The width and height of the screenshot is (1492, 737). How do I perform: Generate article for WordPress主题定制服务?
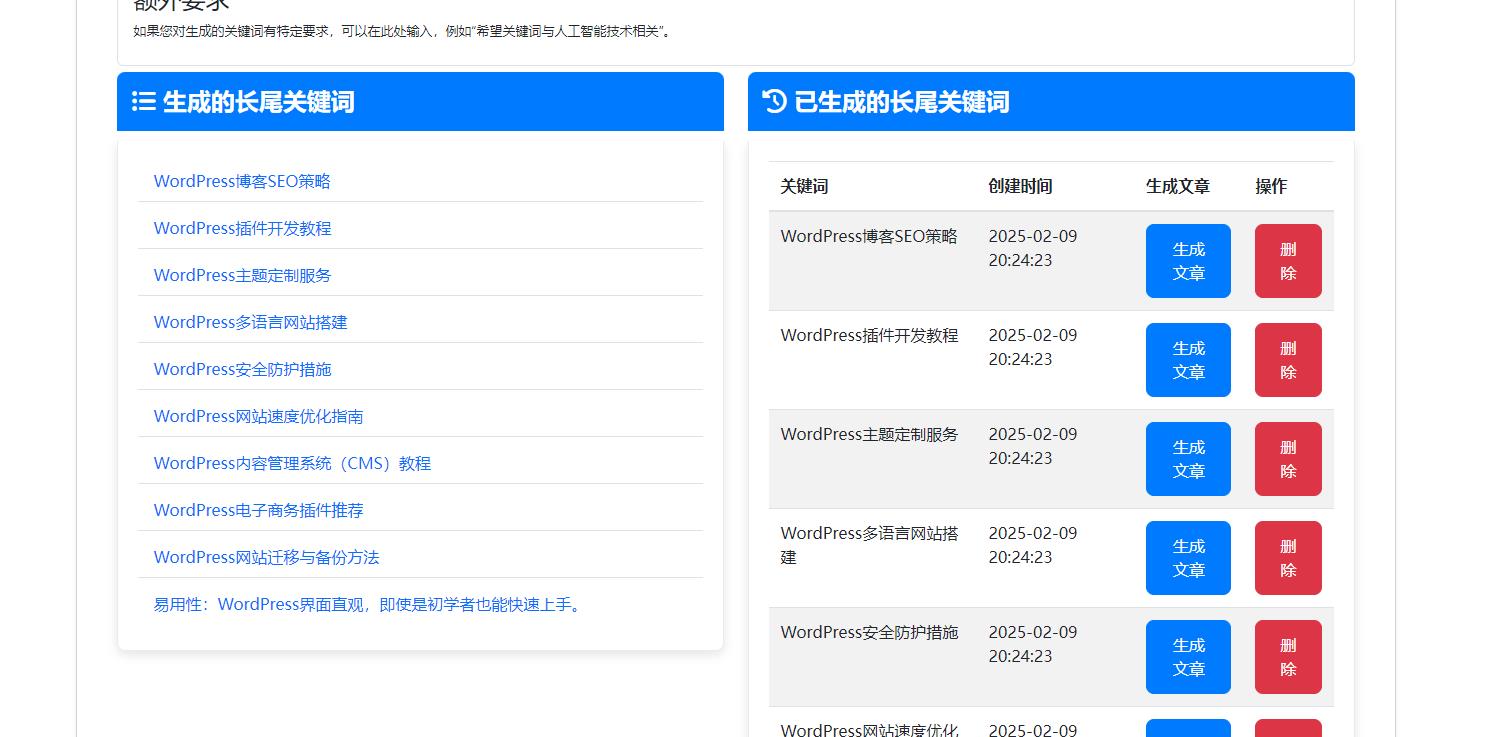point(1187,459)
